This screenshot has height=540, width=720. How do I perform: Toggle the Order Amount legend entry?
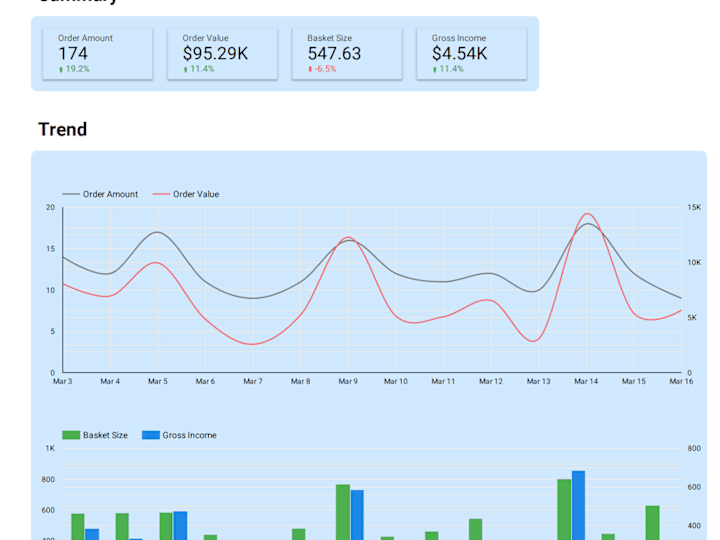pyautogui.click(x=100, y=194)
